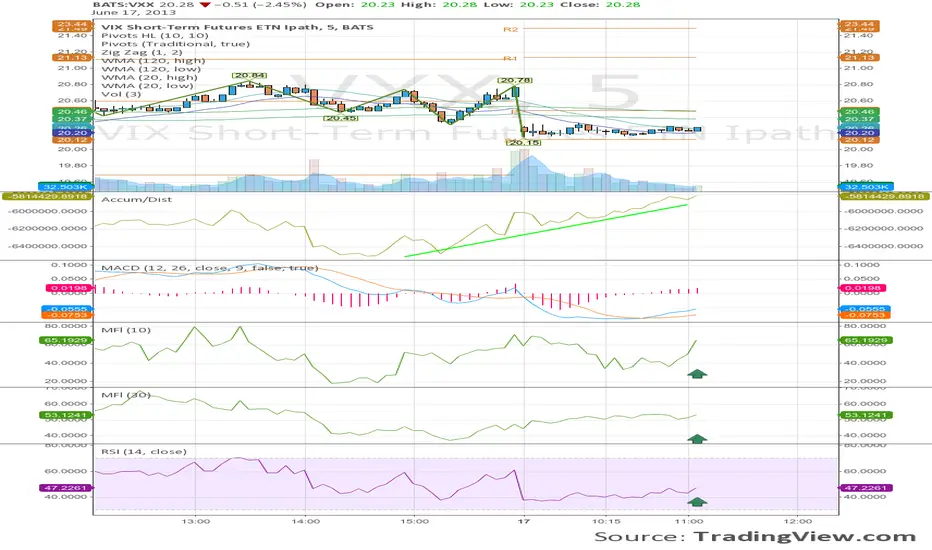The height and width of the screenshot is (550, 932).
Task: Click the 12:00 time axis label
Action: coord(797,521)
